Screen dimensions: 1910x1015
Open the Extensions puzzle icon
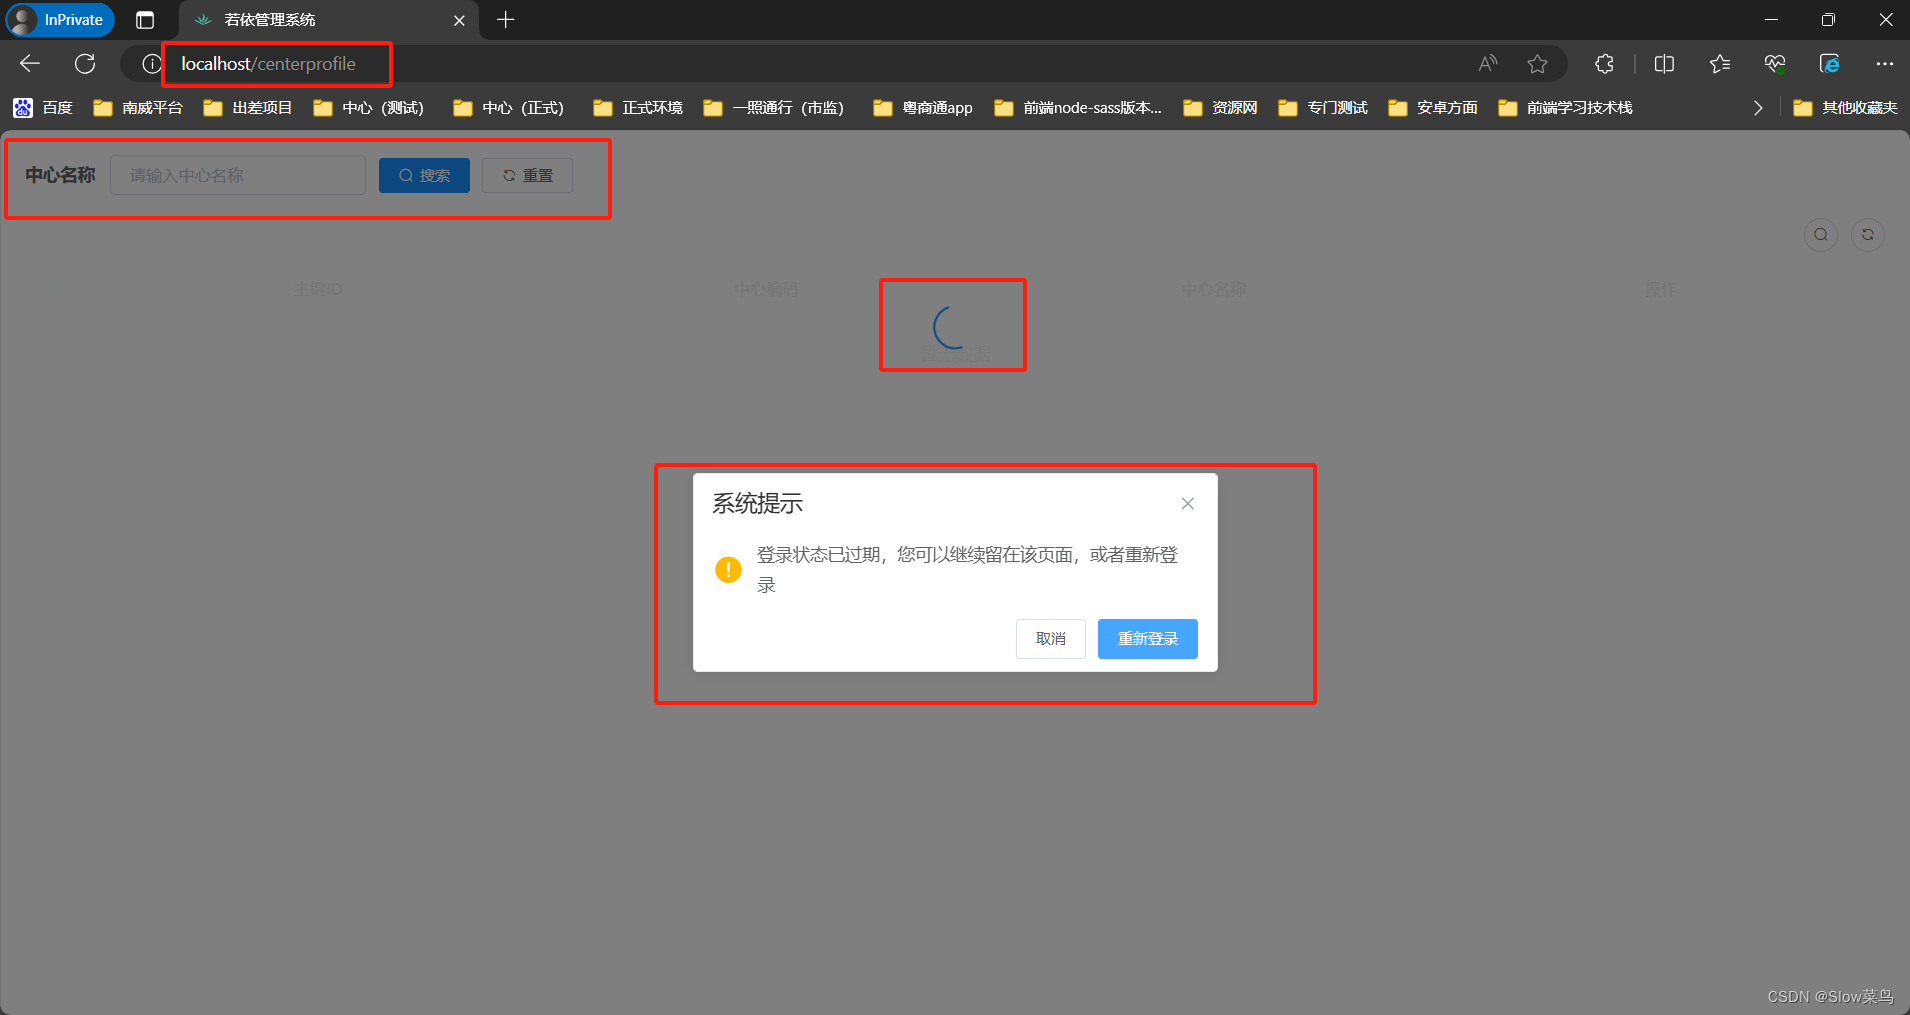coord(1604,64)
